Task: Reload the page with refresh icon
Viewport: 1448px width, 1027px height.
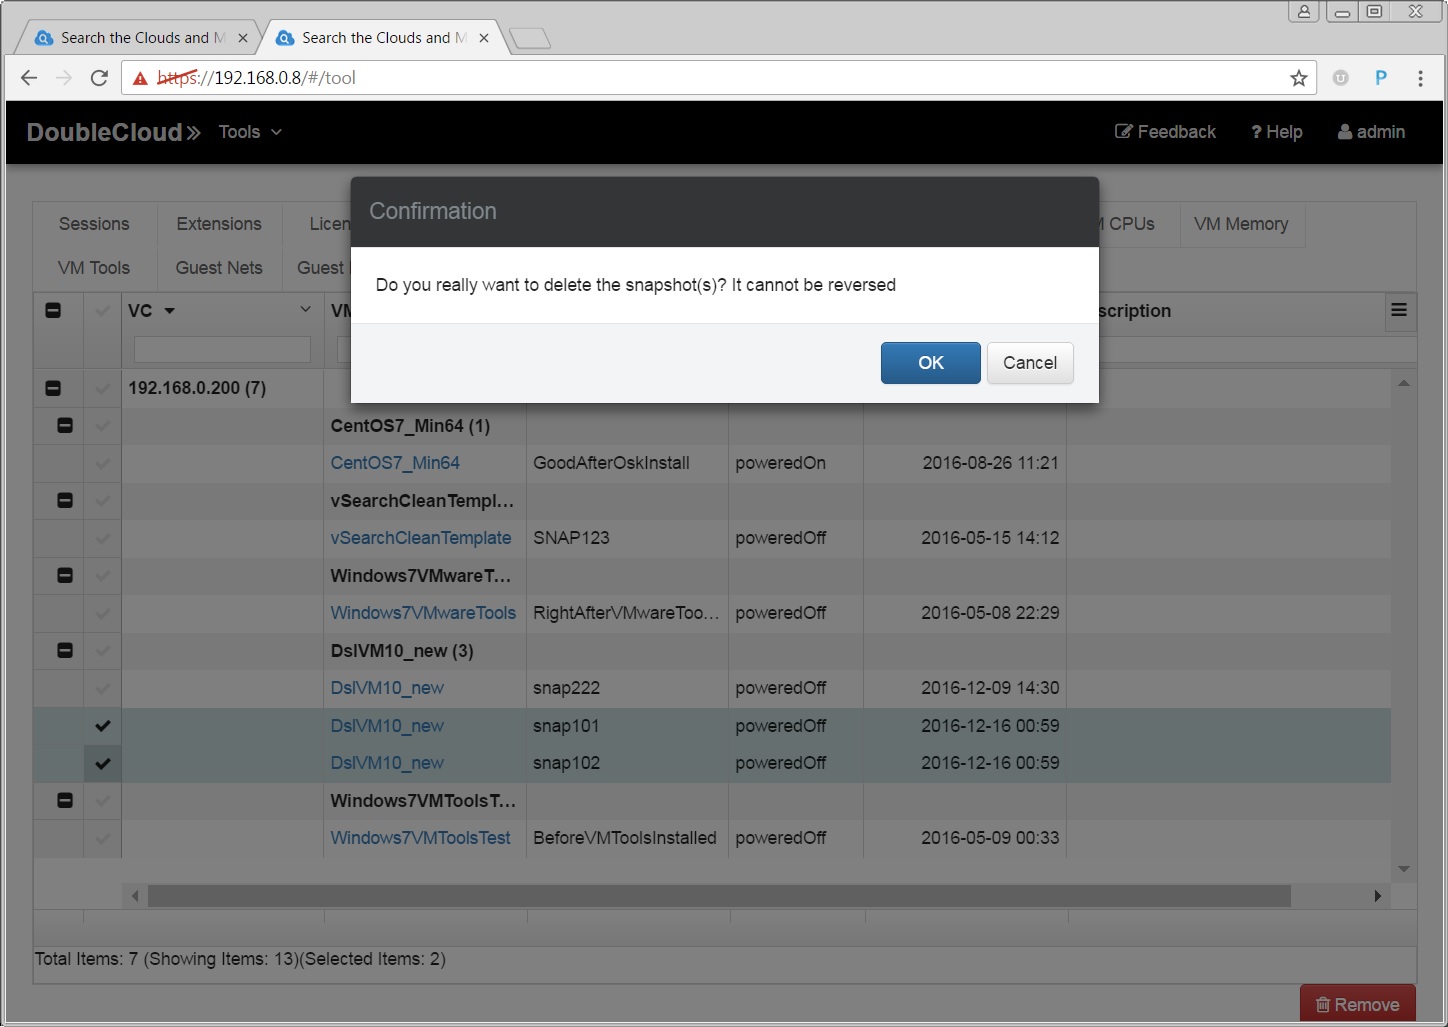Action: pyautogui.click(x=99, y=78)
